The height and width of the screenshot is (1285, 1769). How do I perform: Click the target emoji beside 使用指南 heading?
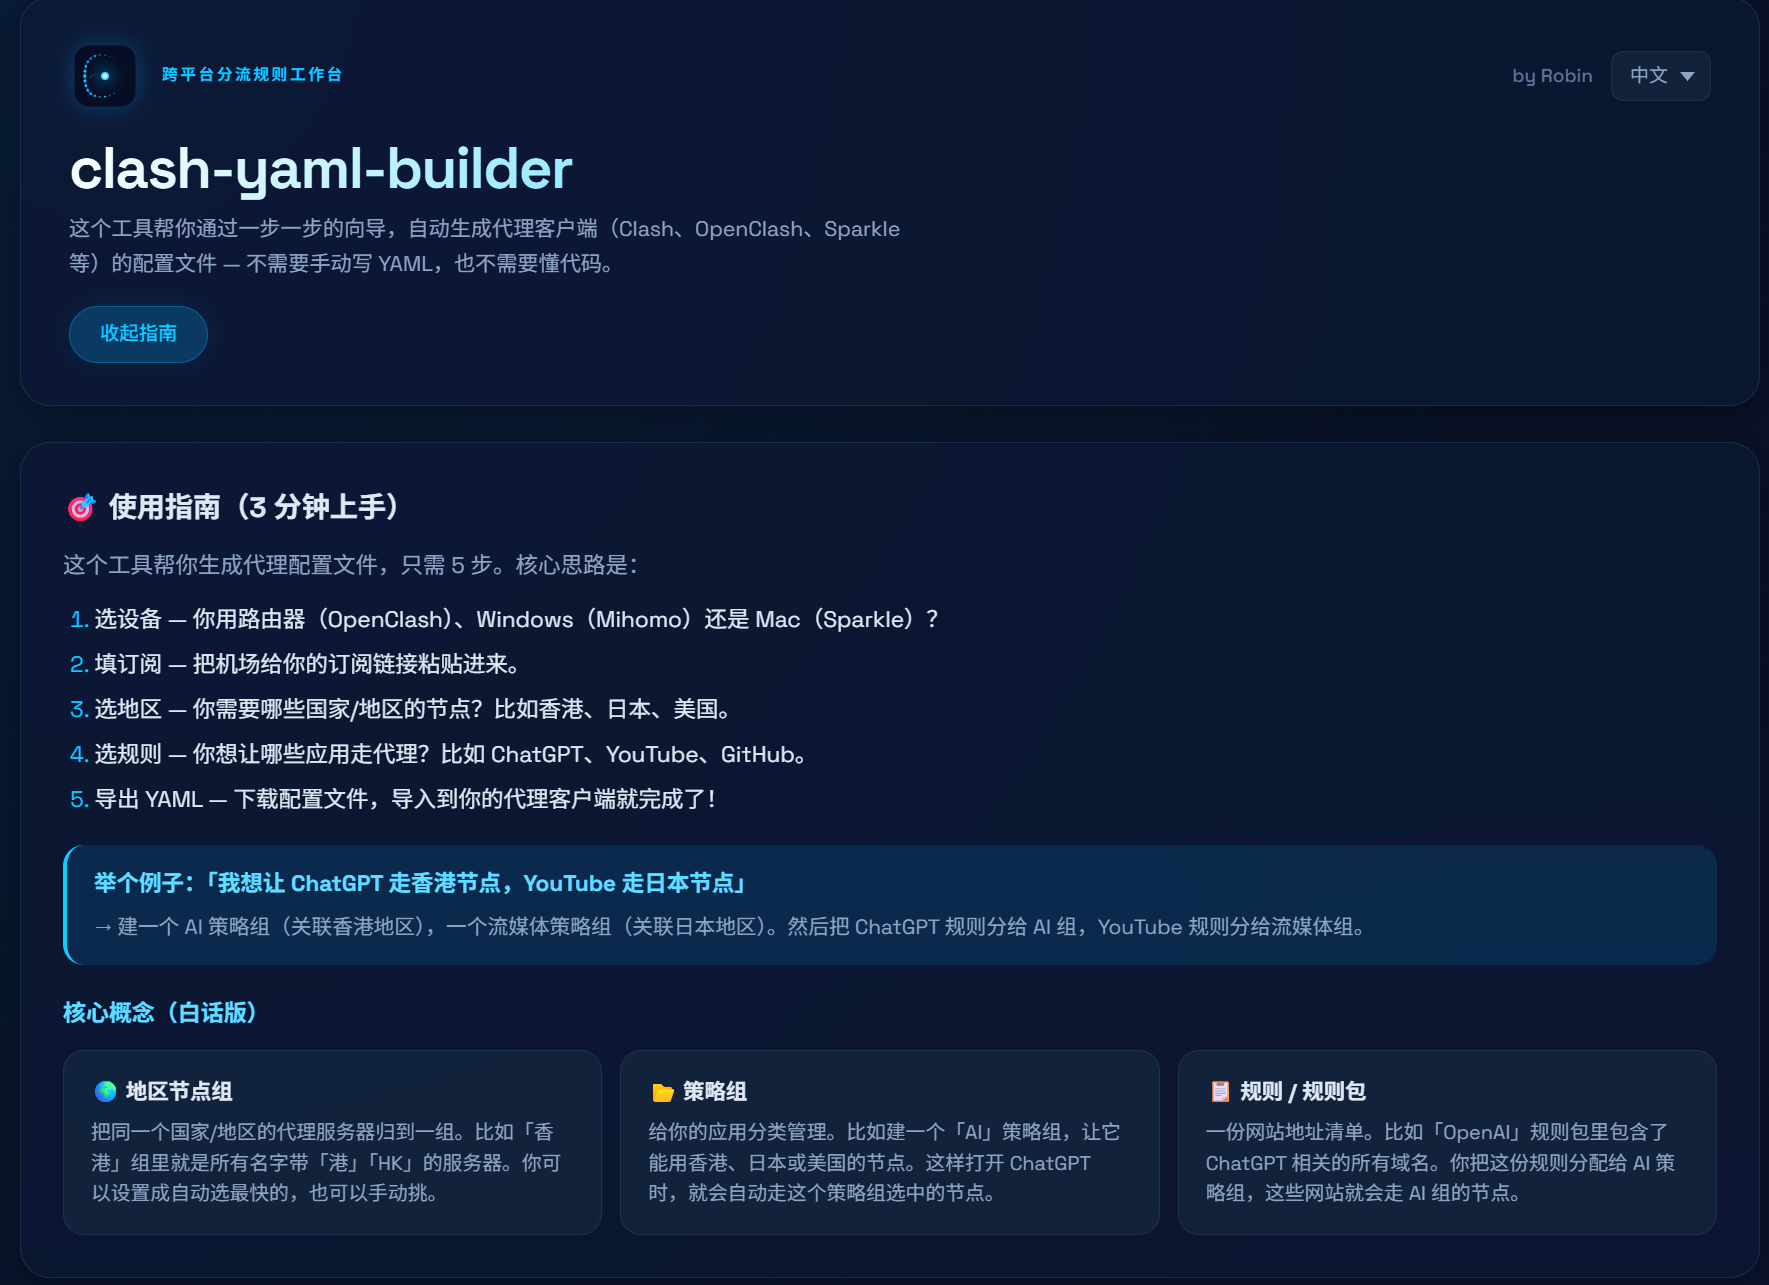click(81, 508)
